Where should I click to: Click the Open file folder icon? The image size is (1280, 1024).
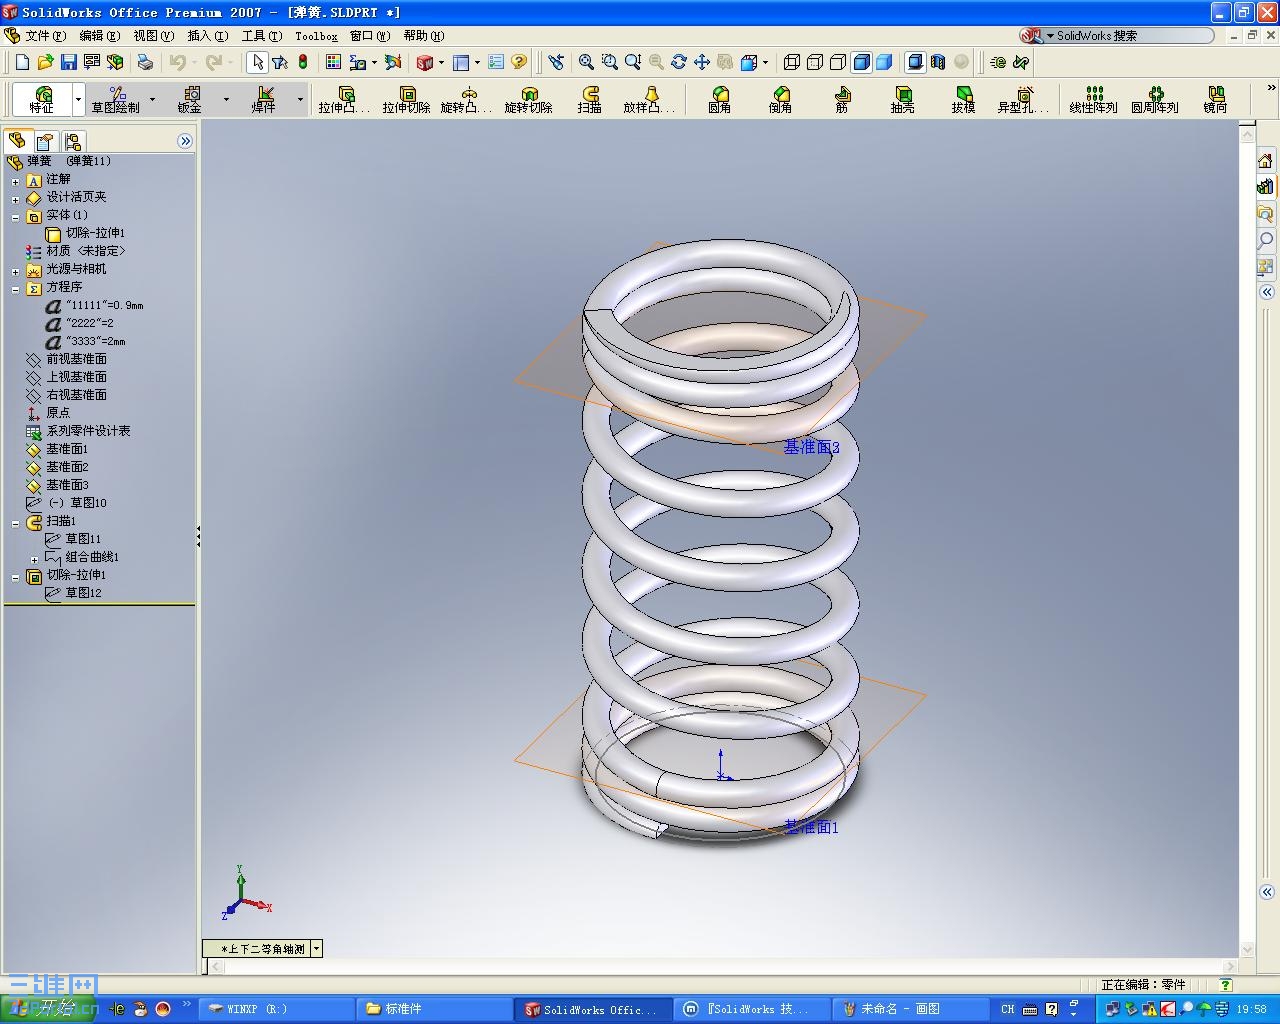[x=45, y=62]
